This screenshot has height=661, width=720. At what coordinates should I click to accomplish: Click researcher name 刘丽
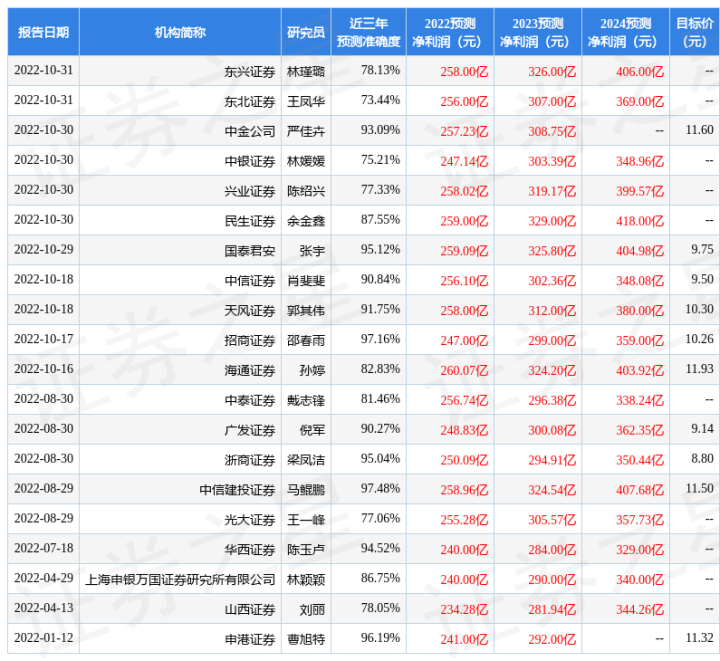pos(312,609)
